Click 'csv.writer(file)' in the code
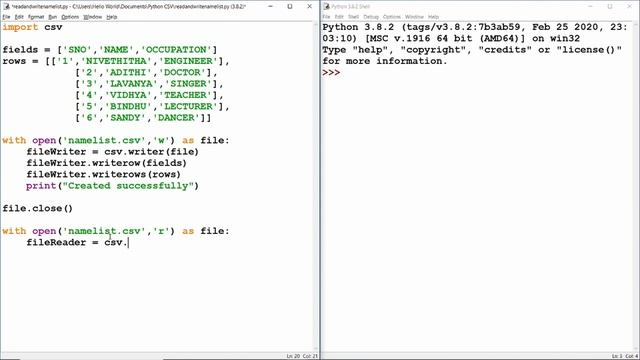640x360 pixels. tap(151, 152)
